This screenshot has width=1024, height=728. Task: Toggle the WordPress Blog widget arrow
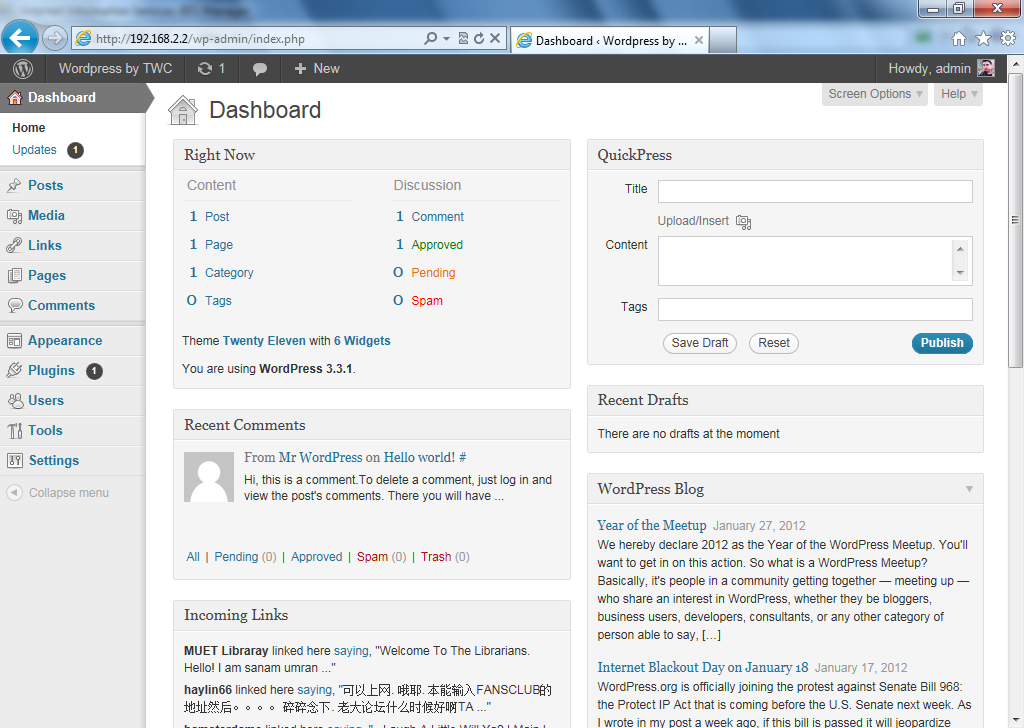click(x=969, y=489)
